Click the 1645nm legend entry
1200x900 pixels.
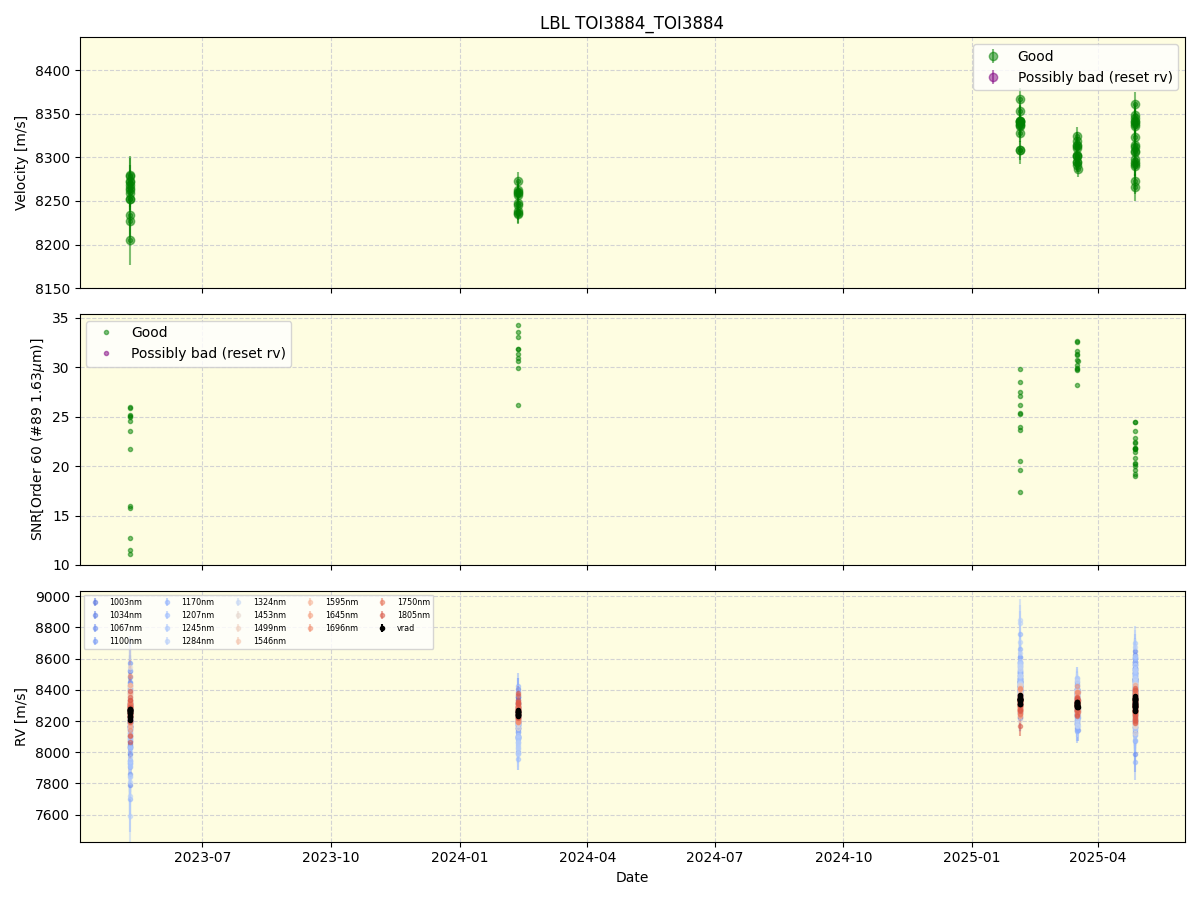(341, 615)
